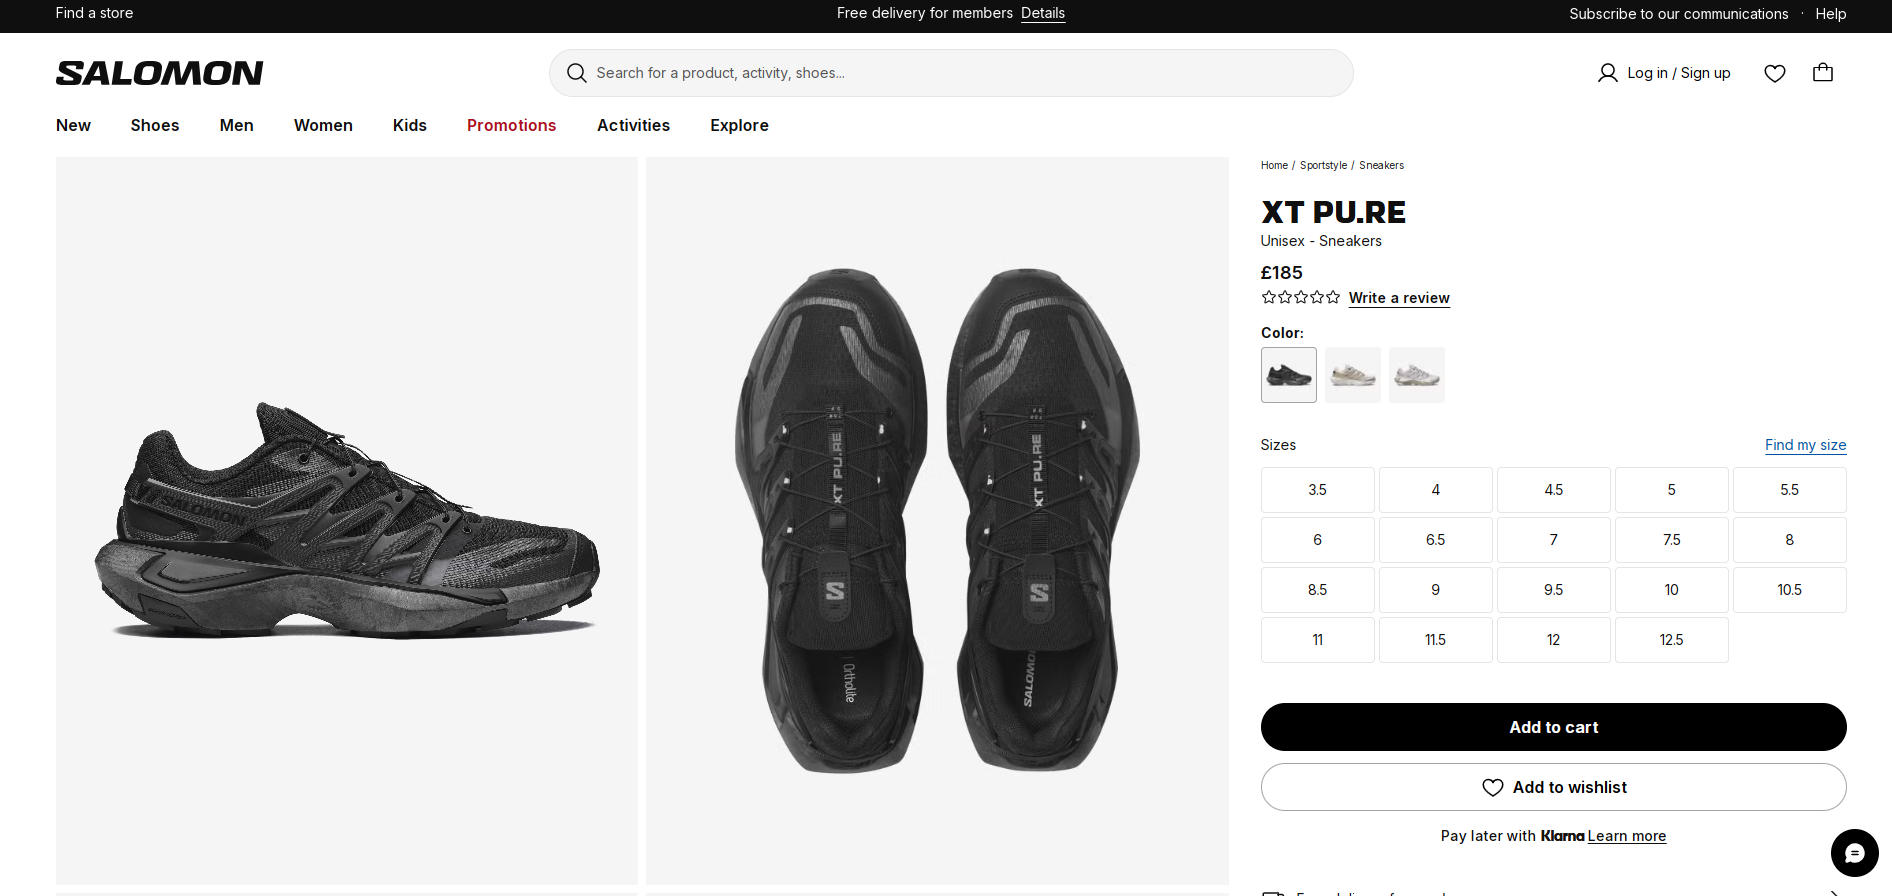Open the shopping bag icon
This screenshot has height=896, width=1892.
click(1823, 73)
